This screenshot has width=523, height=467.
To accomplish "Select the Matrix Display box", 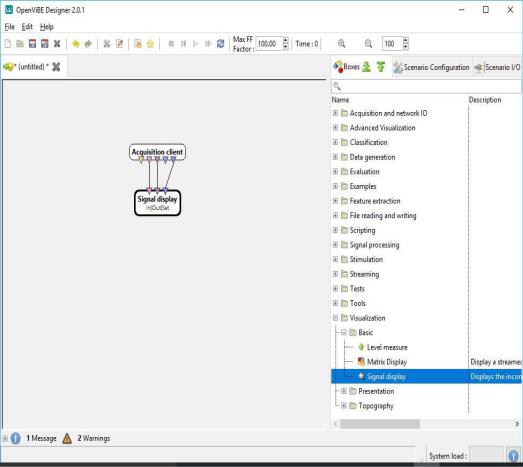I will pyautogui.click(x=387, y=362).
